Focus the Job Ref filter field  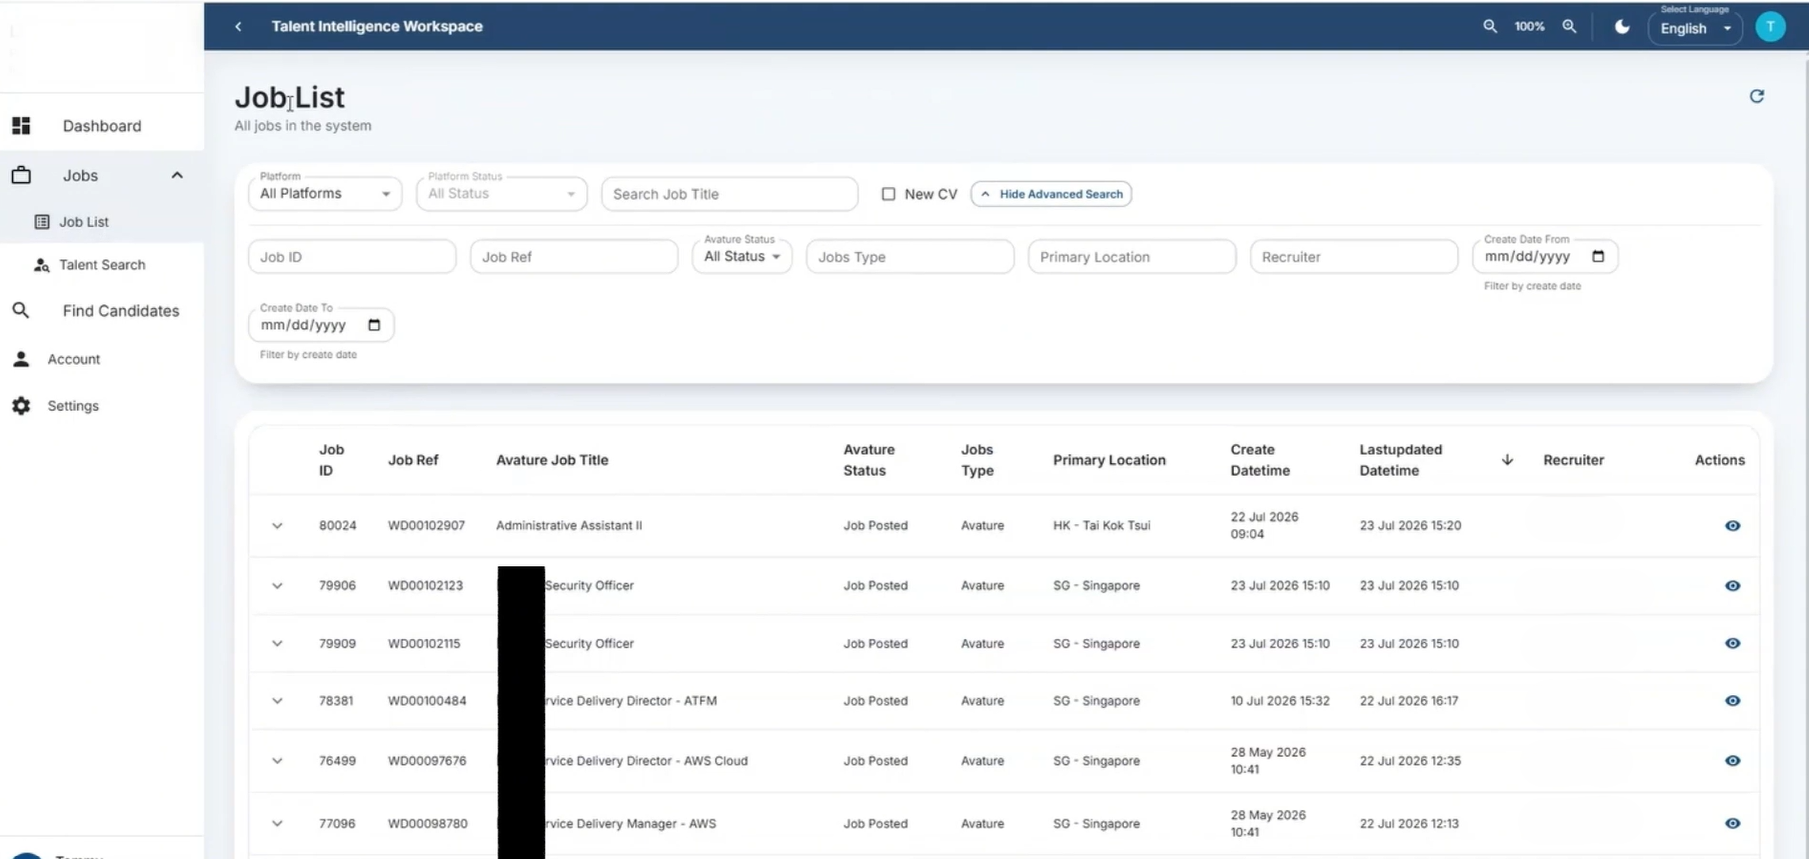click(x=574, y=257)
